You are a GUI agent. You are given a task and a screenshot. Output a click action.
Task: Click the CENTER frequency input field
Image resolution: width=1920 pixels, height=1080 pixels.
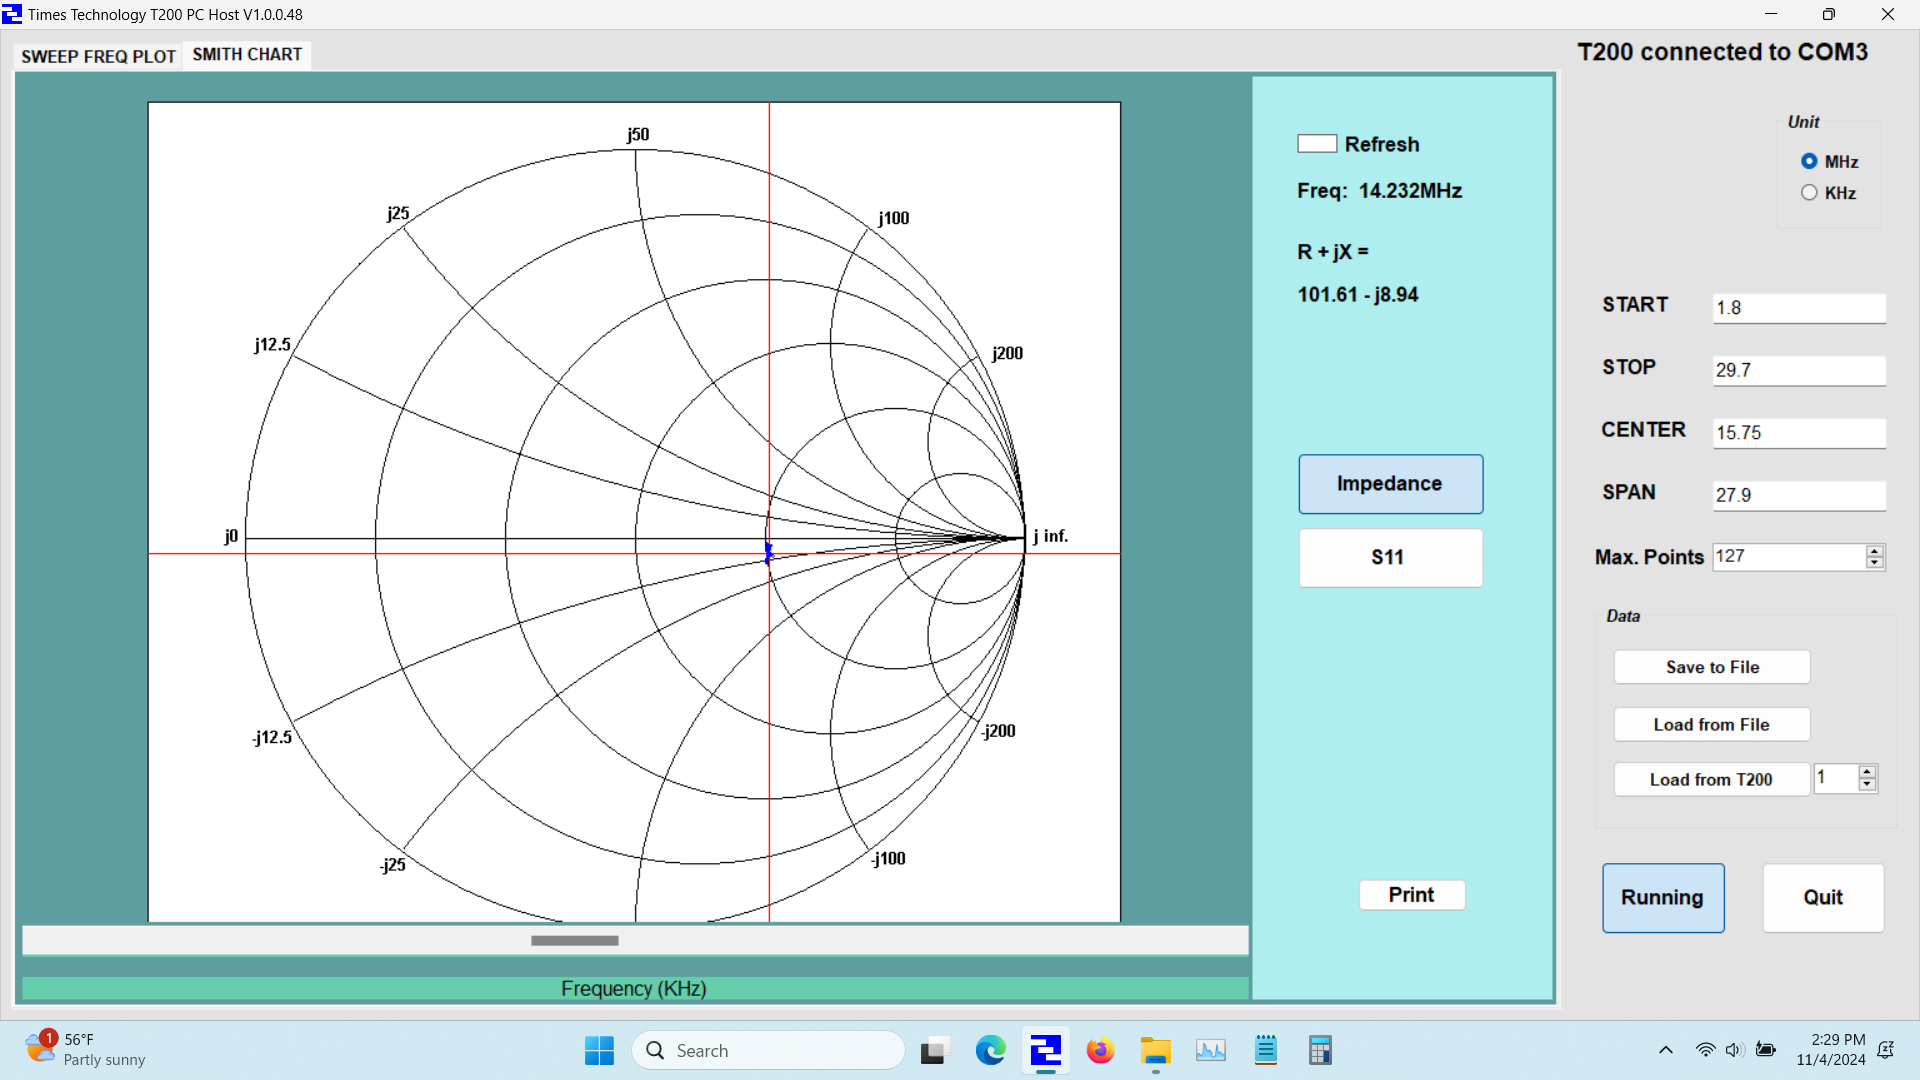[x=1799, y=433]
